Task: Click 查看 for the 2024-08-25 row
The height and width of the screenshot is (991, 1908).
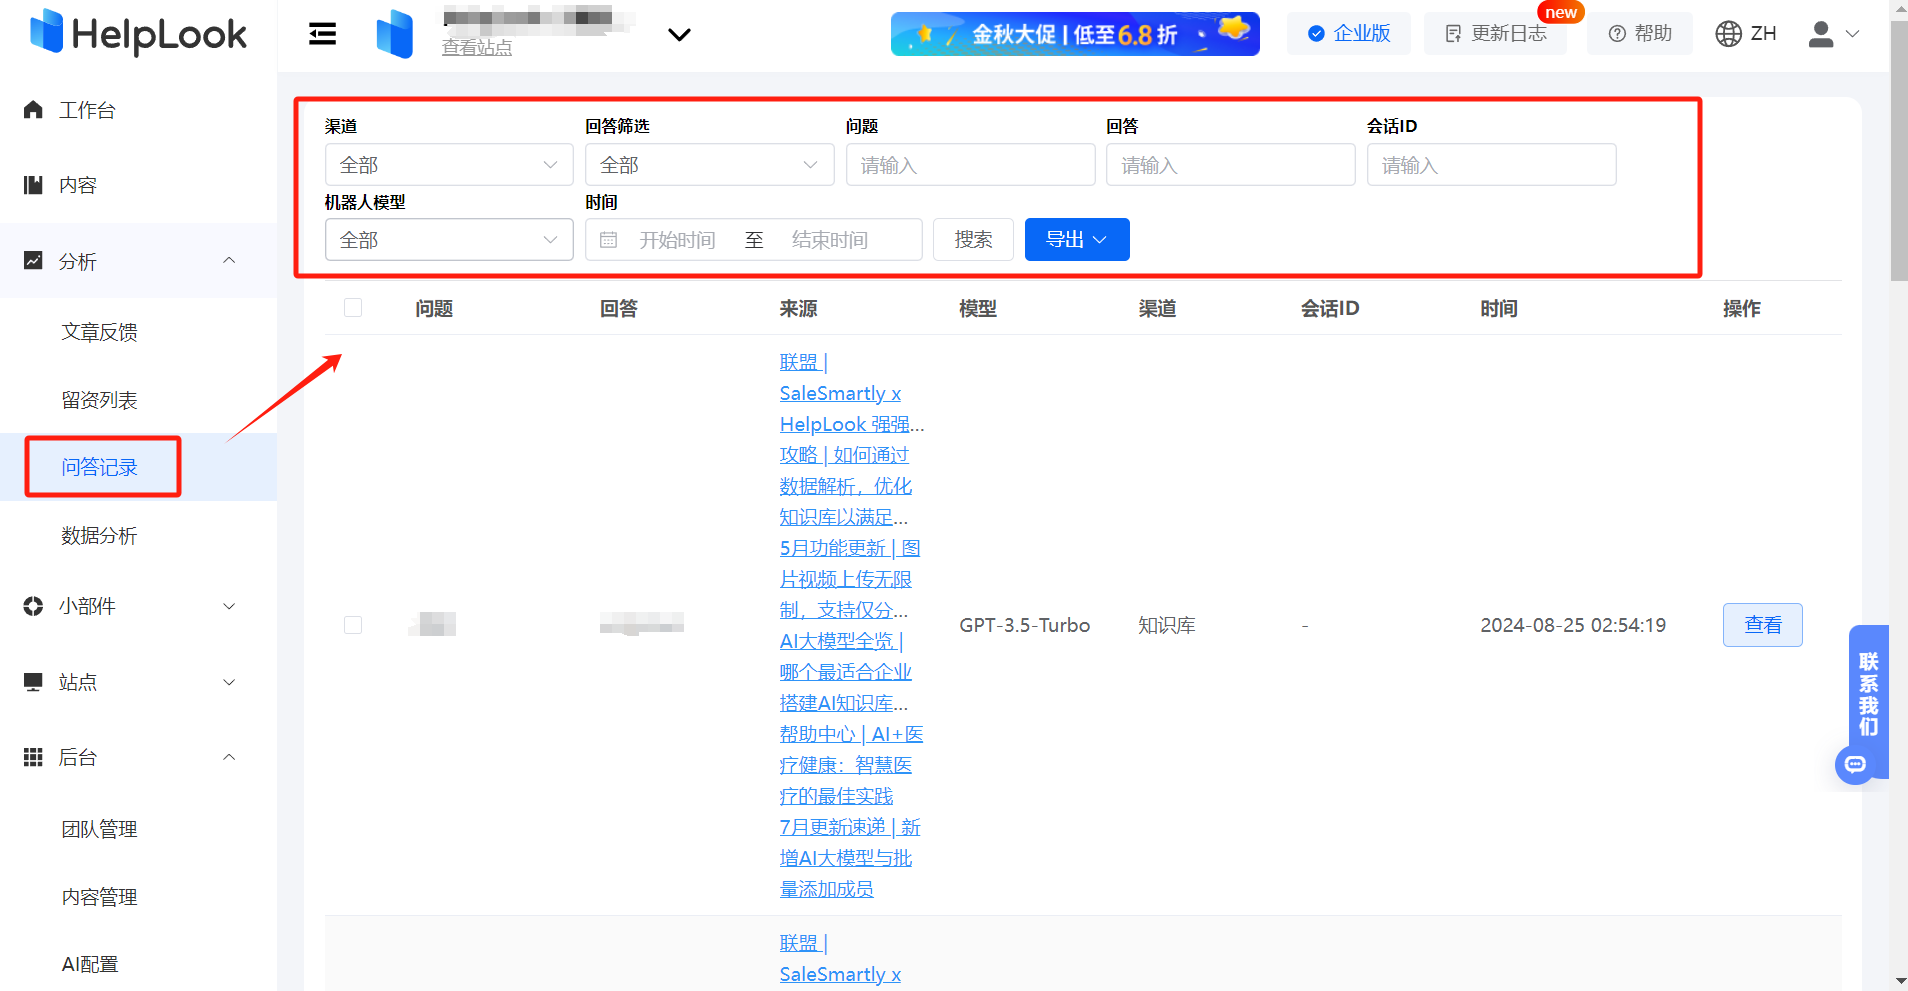Action: (x=1762, y=625)
